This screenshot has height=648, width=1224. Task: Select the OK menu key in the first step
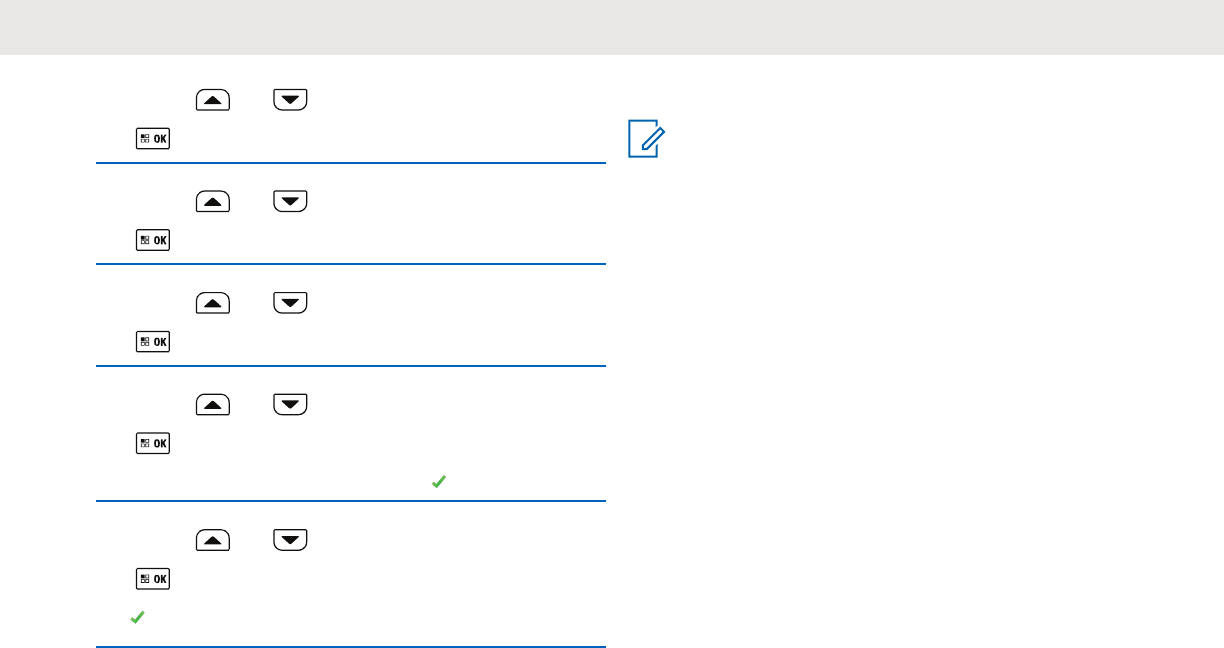152,139
